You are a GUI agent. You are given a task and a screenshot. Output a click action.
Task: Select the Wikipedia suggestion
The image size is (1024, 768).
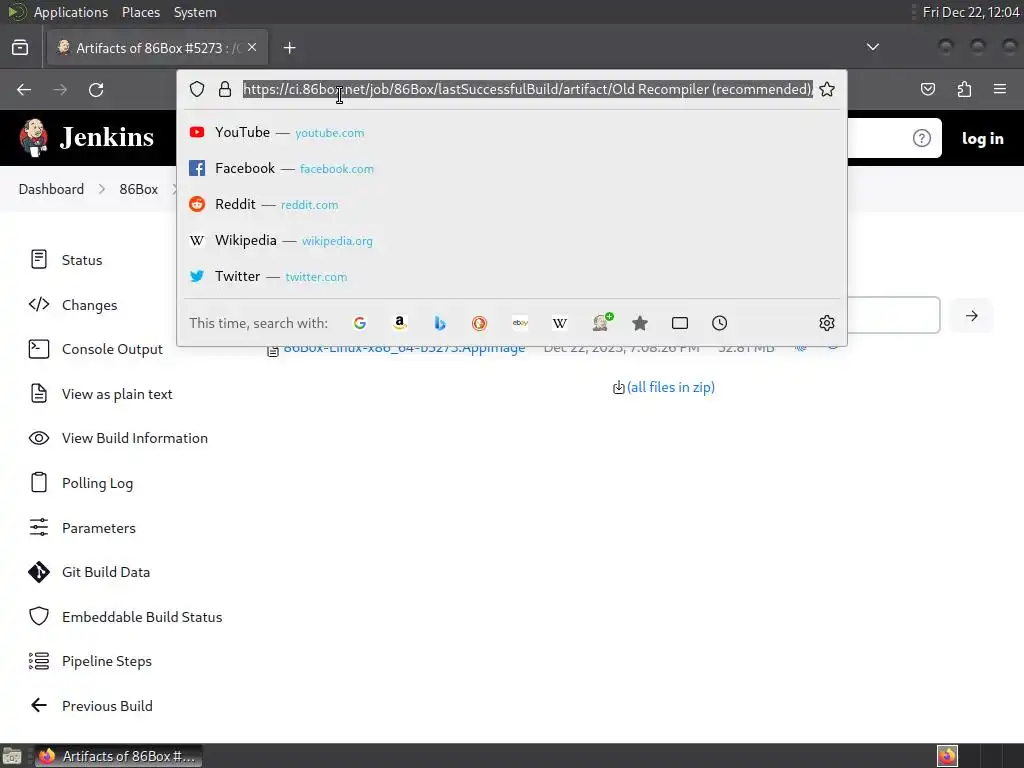512,240
